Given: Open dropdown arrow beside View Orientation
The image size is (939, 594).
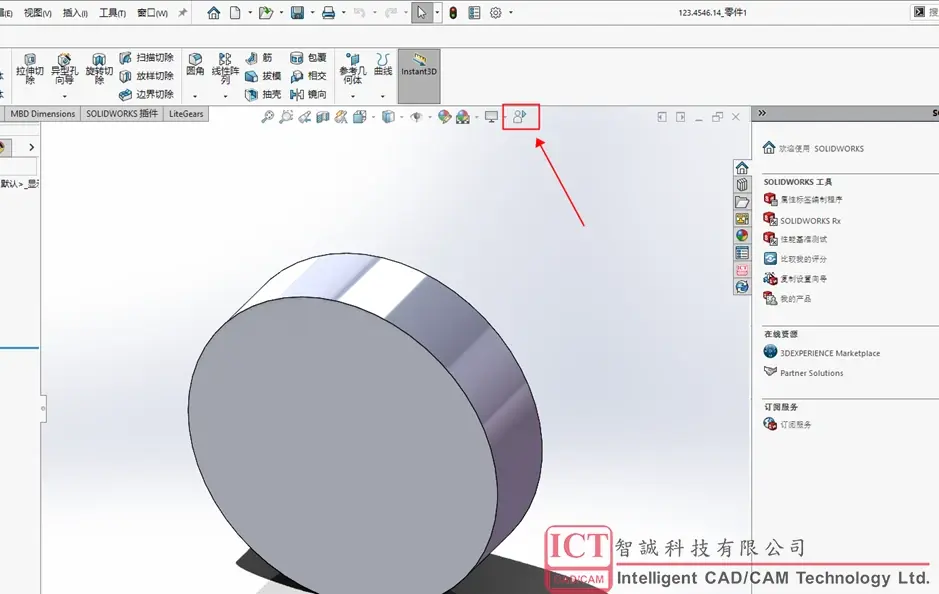Looking at the screenshot, I should 373,117.
